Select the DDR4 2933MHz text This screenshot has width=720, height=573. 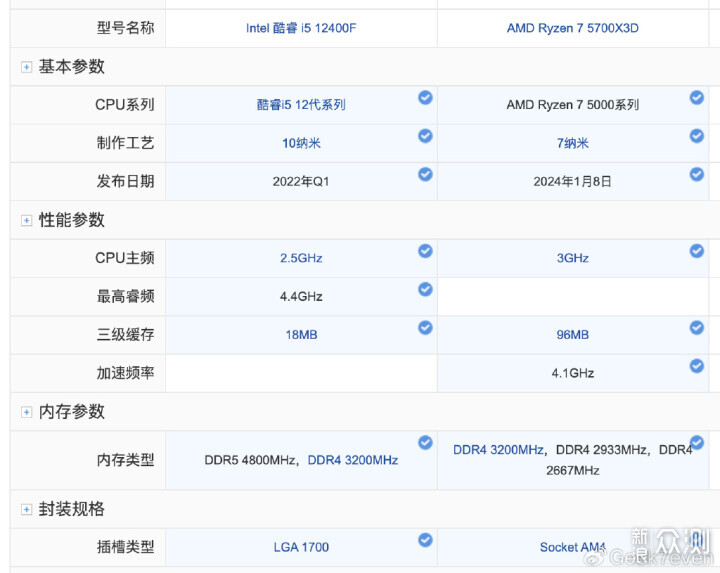click(x=601, y=449)
